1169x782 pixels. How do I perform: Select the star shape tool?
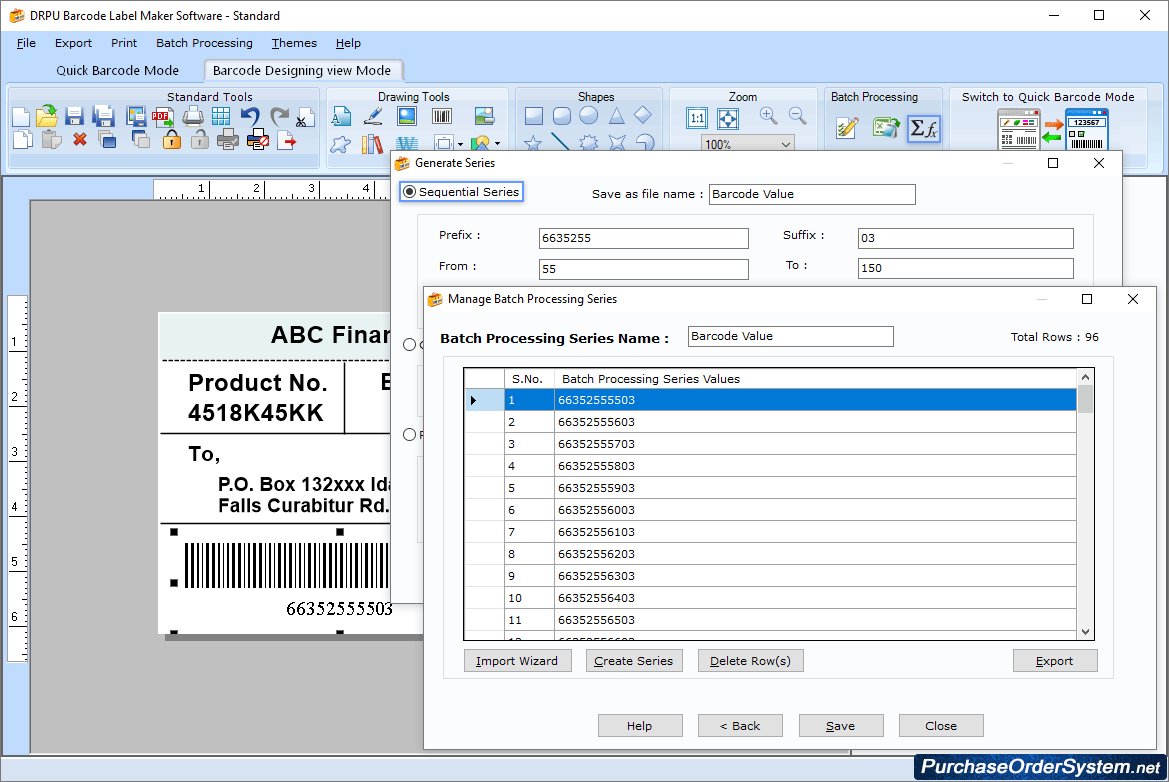531,144
